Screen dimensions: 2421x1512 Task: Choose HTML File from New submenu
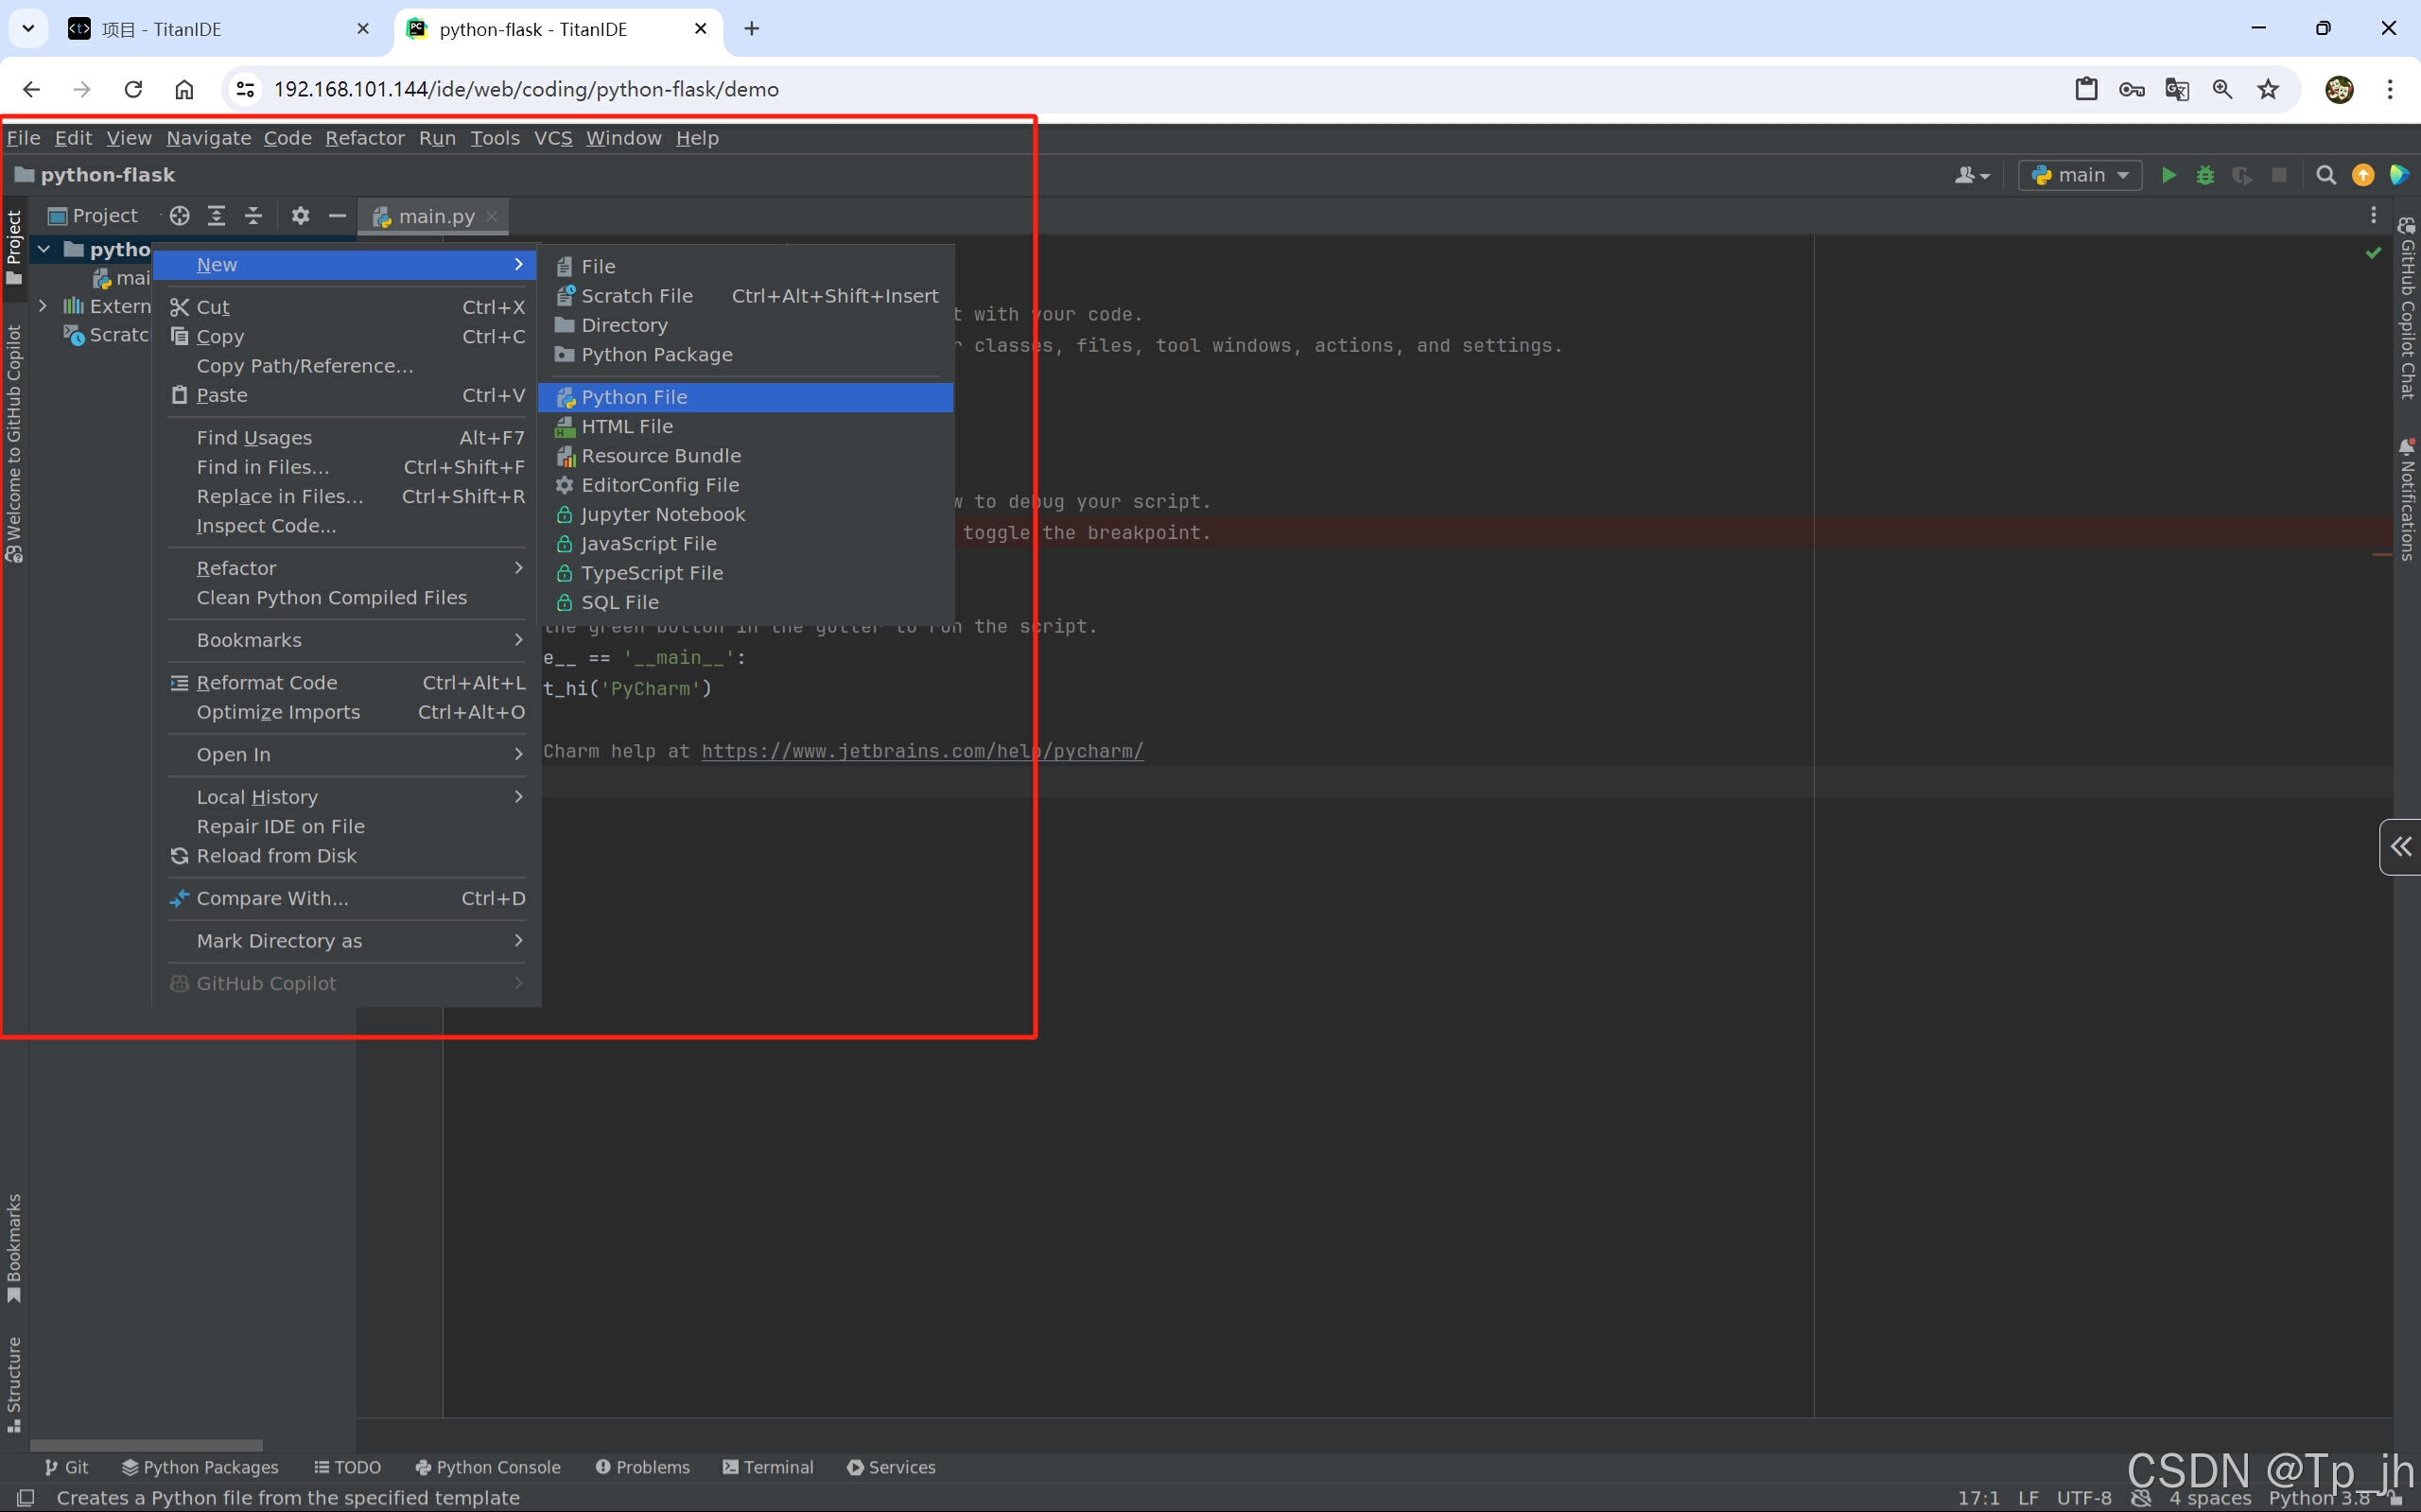(x=746, y=426)
